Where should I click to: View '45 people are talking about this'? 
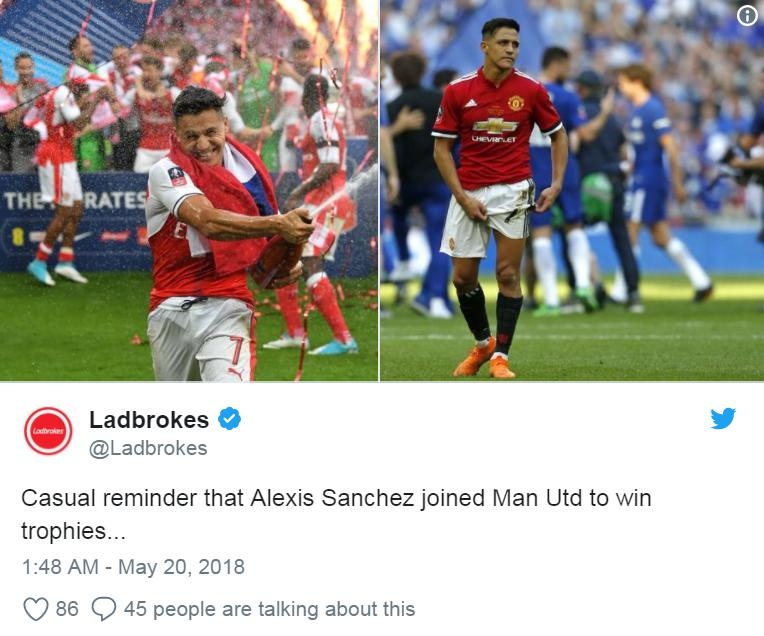(x=269, y=609)
